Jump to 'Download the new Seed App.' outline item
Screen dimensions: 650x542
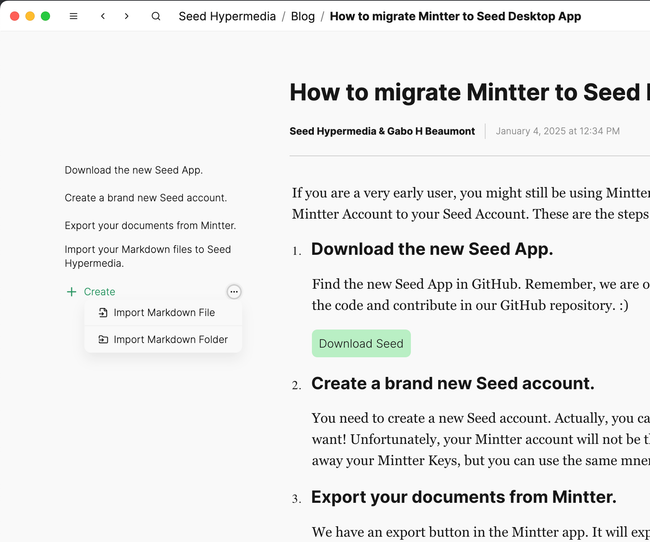[134, 170]
